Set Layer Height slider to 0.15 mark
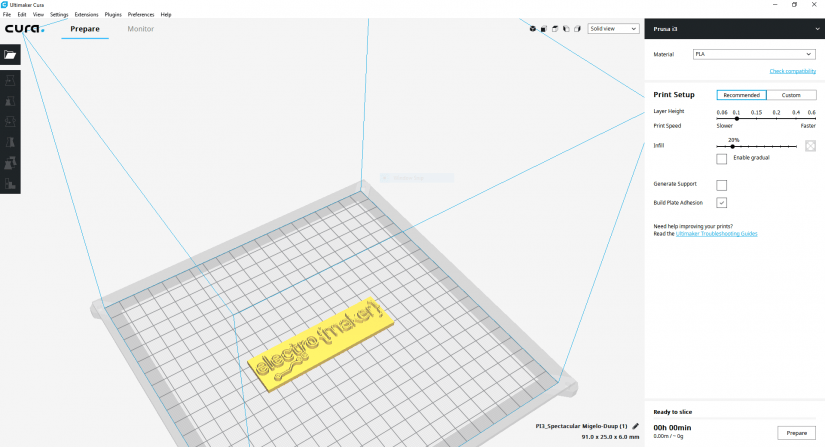 pos(757,119)
